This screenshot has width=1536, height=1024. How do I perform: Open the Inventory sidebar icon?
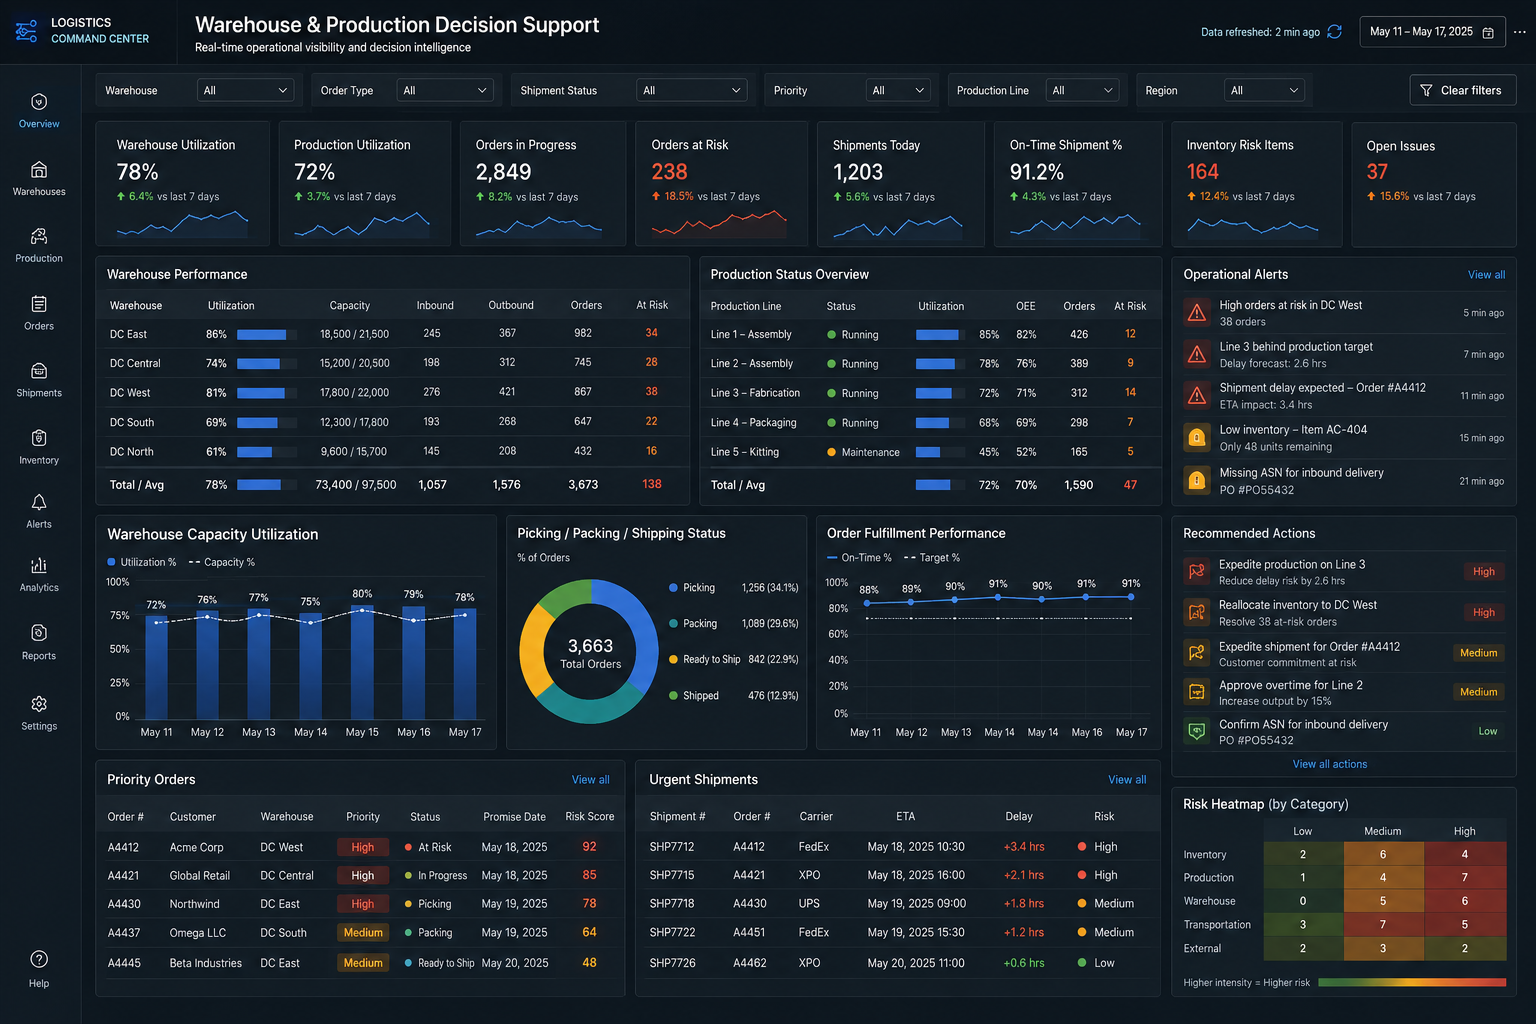coord(39,438)
